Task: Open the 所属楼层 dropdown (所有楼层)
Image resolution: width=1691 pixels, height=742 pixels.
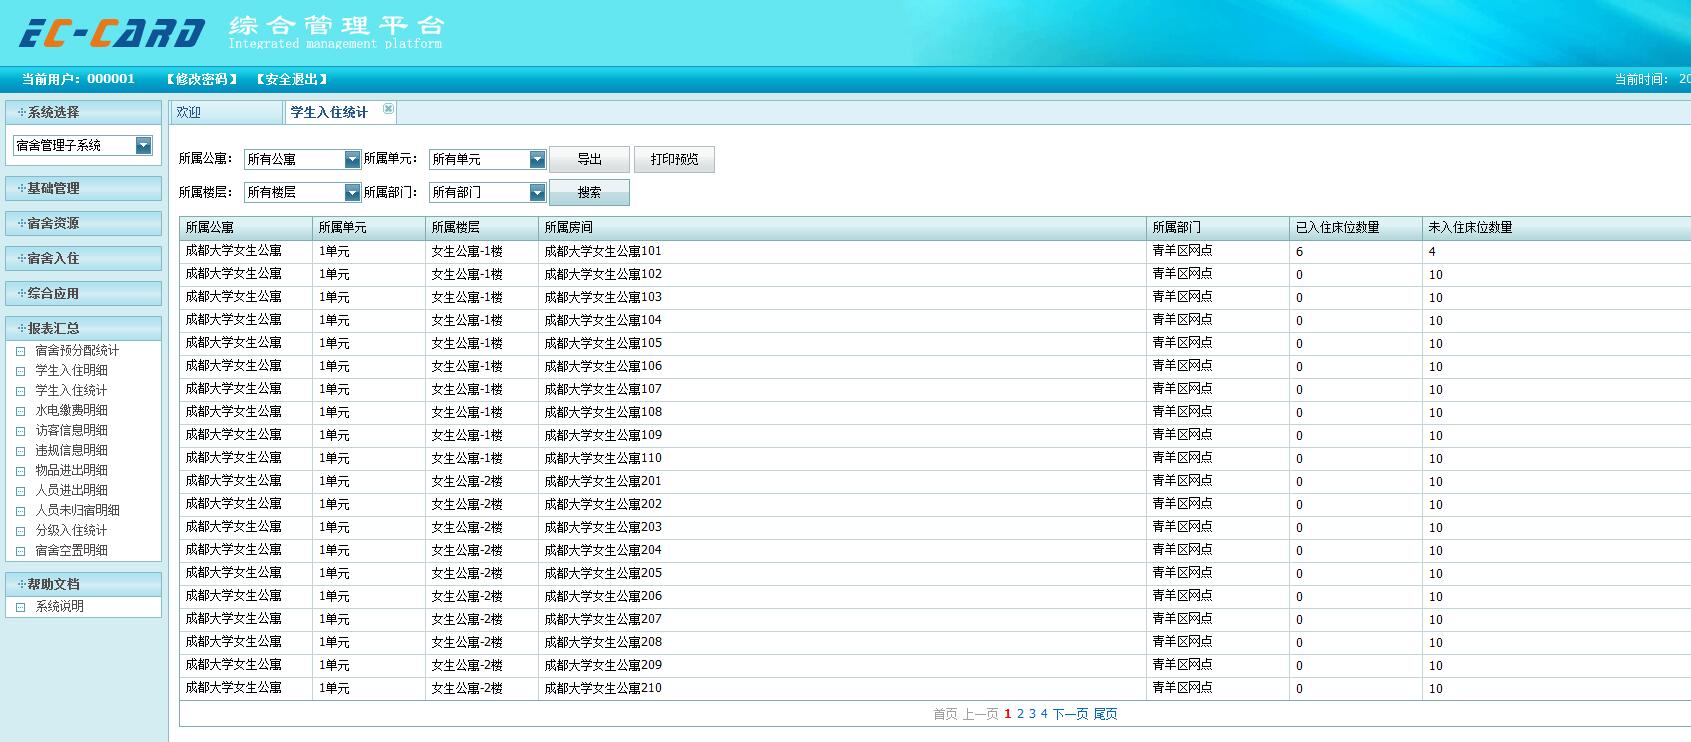Action: [352, 193]
